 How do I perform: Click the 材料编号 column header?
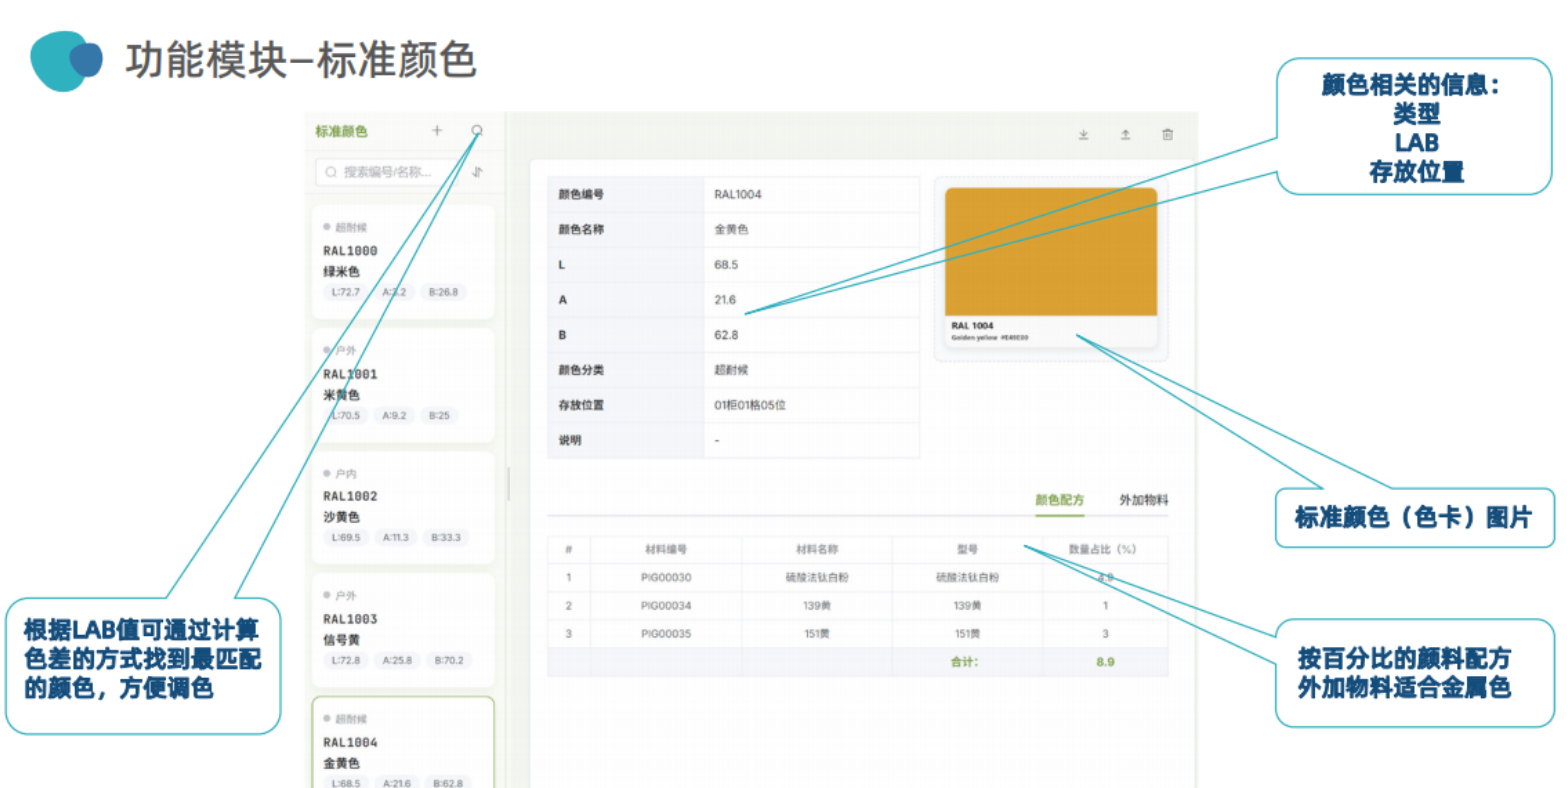click(666, 549)
